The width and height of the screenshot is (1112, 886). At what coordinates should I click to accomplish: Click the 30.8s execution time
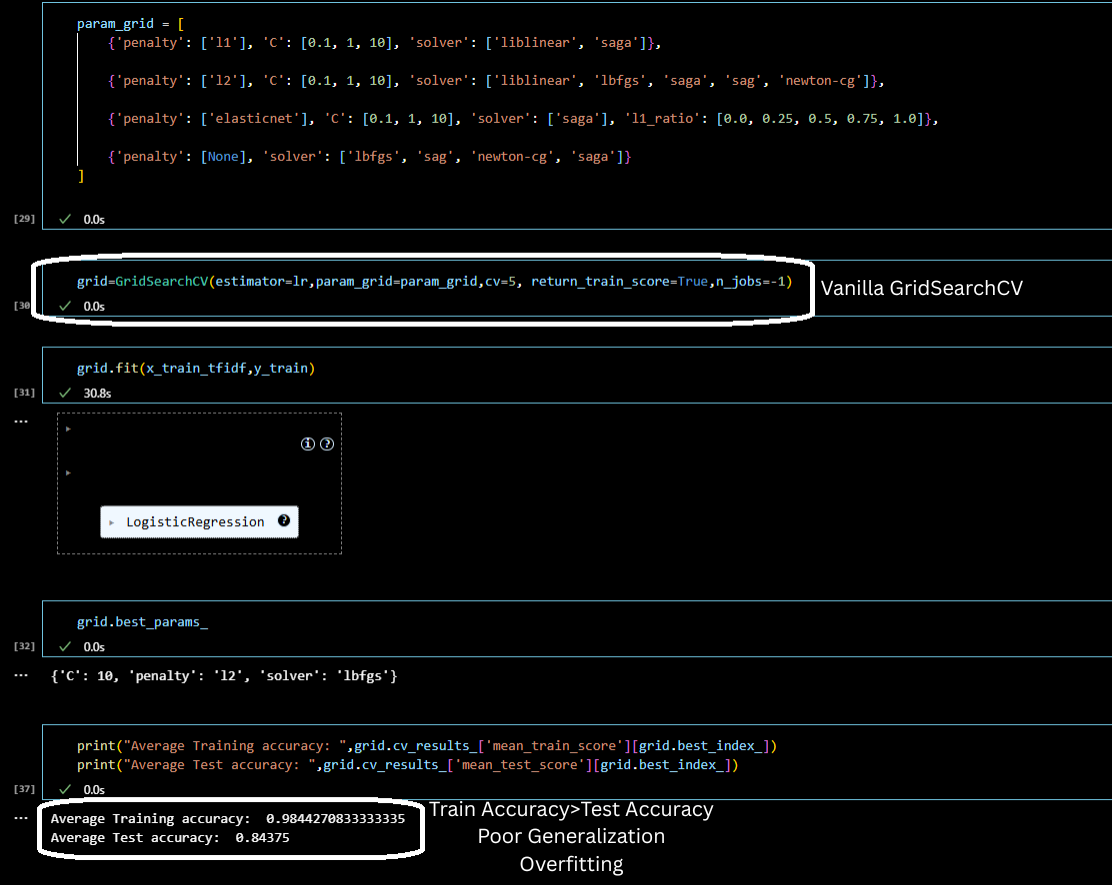pyautogui.click(x=97, y=393)
